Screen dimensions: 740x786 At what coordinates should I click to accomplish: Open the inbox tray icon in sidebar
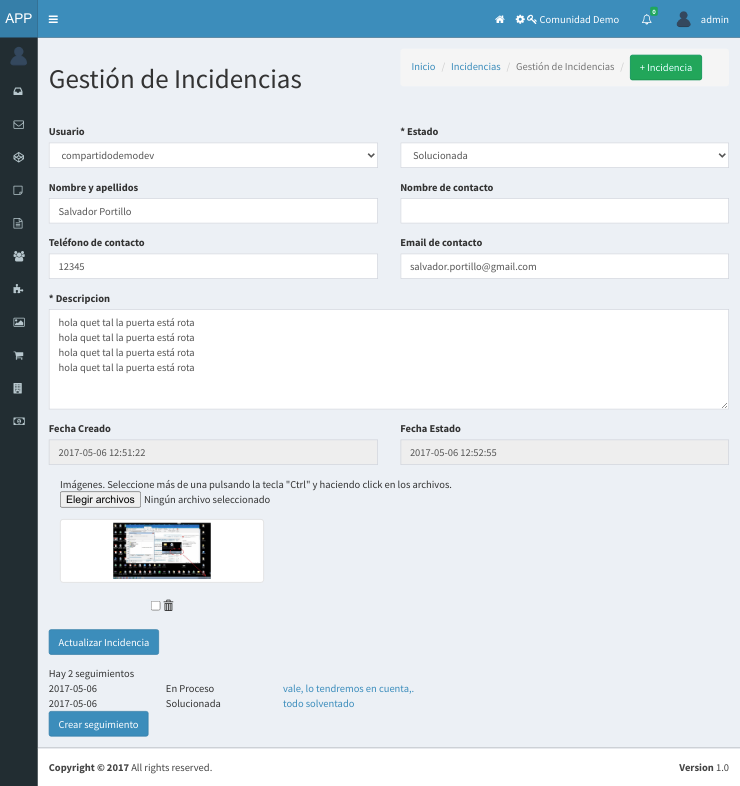click(18, 92)
